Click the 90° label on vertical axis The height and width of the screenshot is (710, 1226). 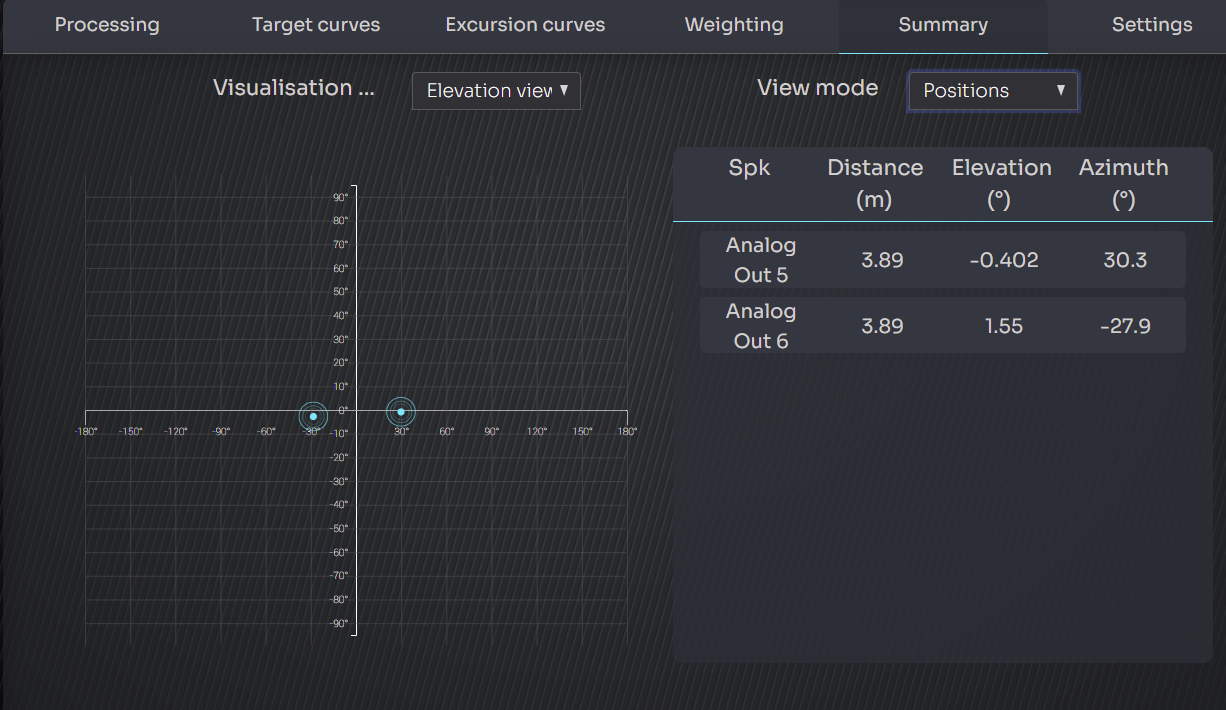(x=340, y=197)
